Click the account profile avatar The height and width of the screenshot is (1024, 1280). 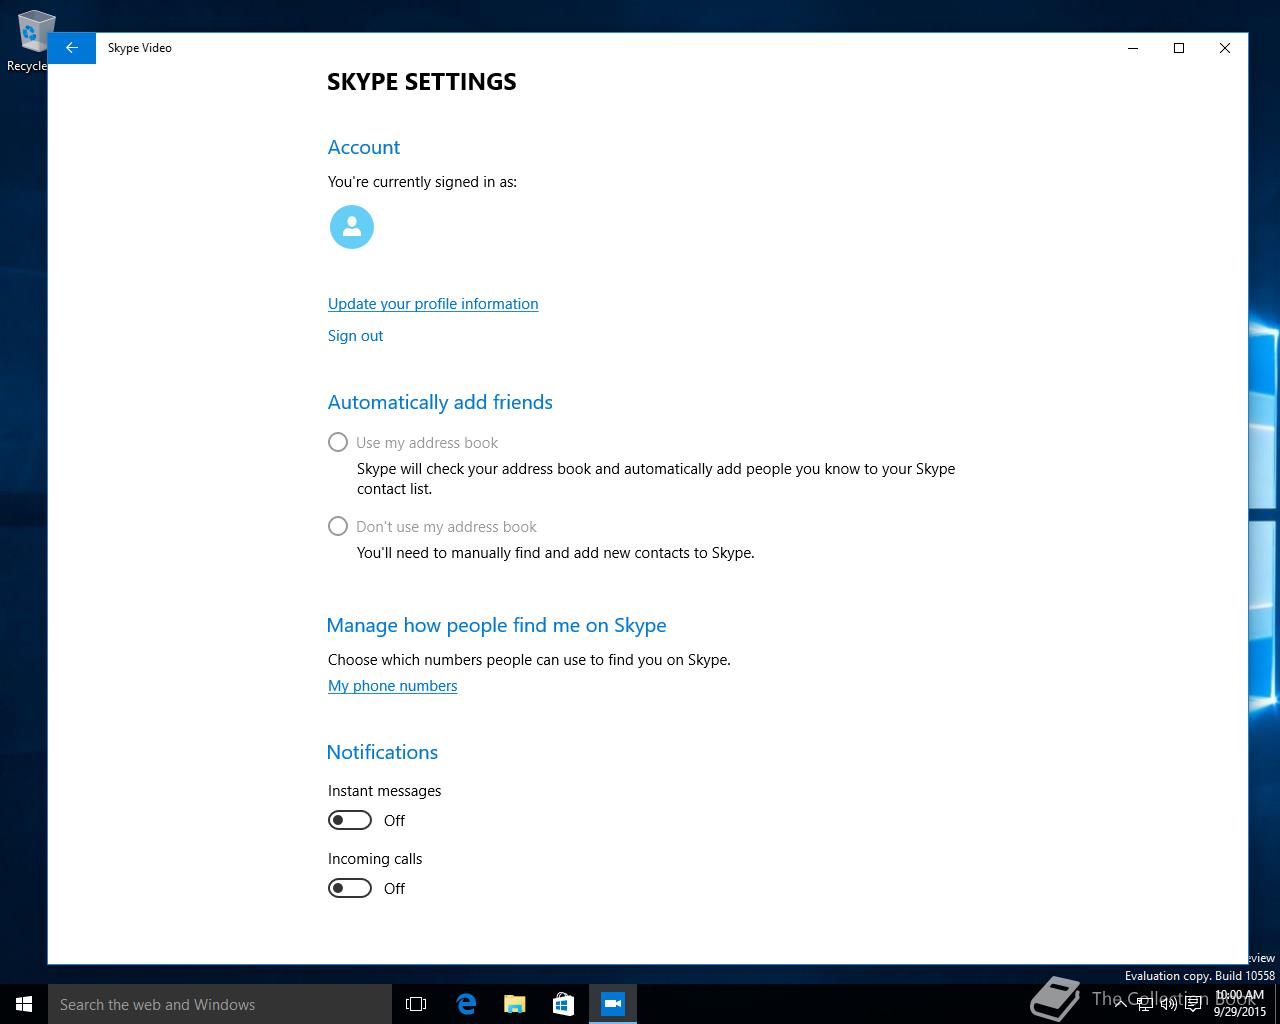(x=352, y=227)
